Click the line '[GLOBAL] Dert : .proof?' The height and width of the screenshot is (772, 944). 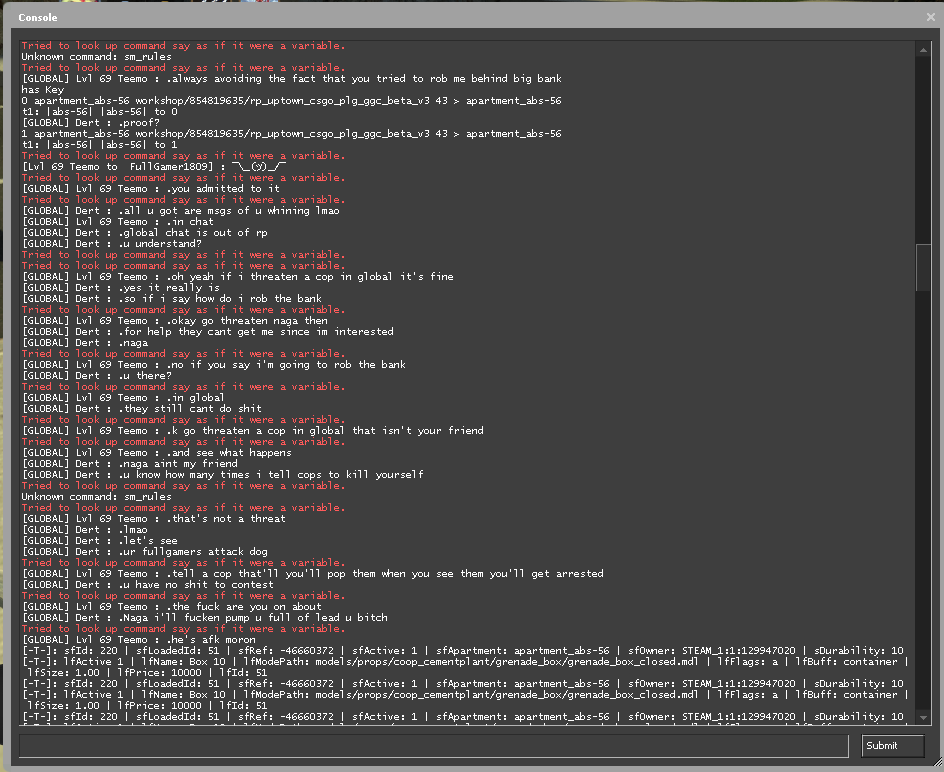tap(91, 122)
